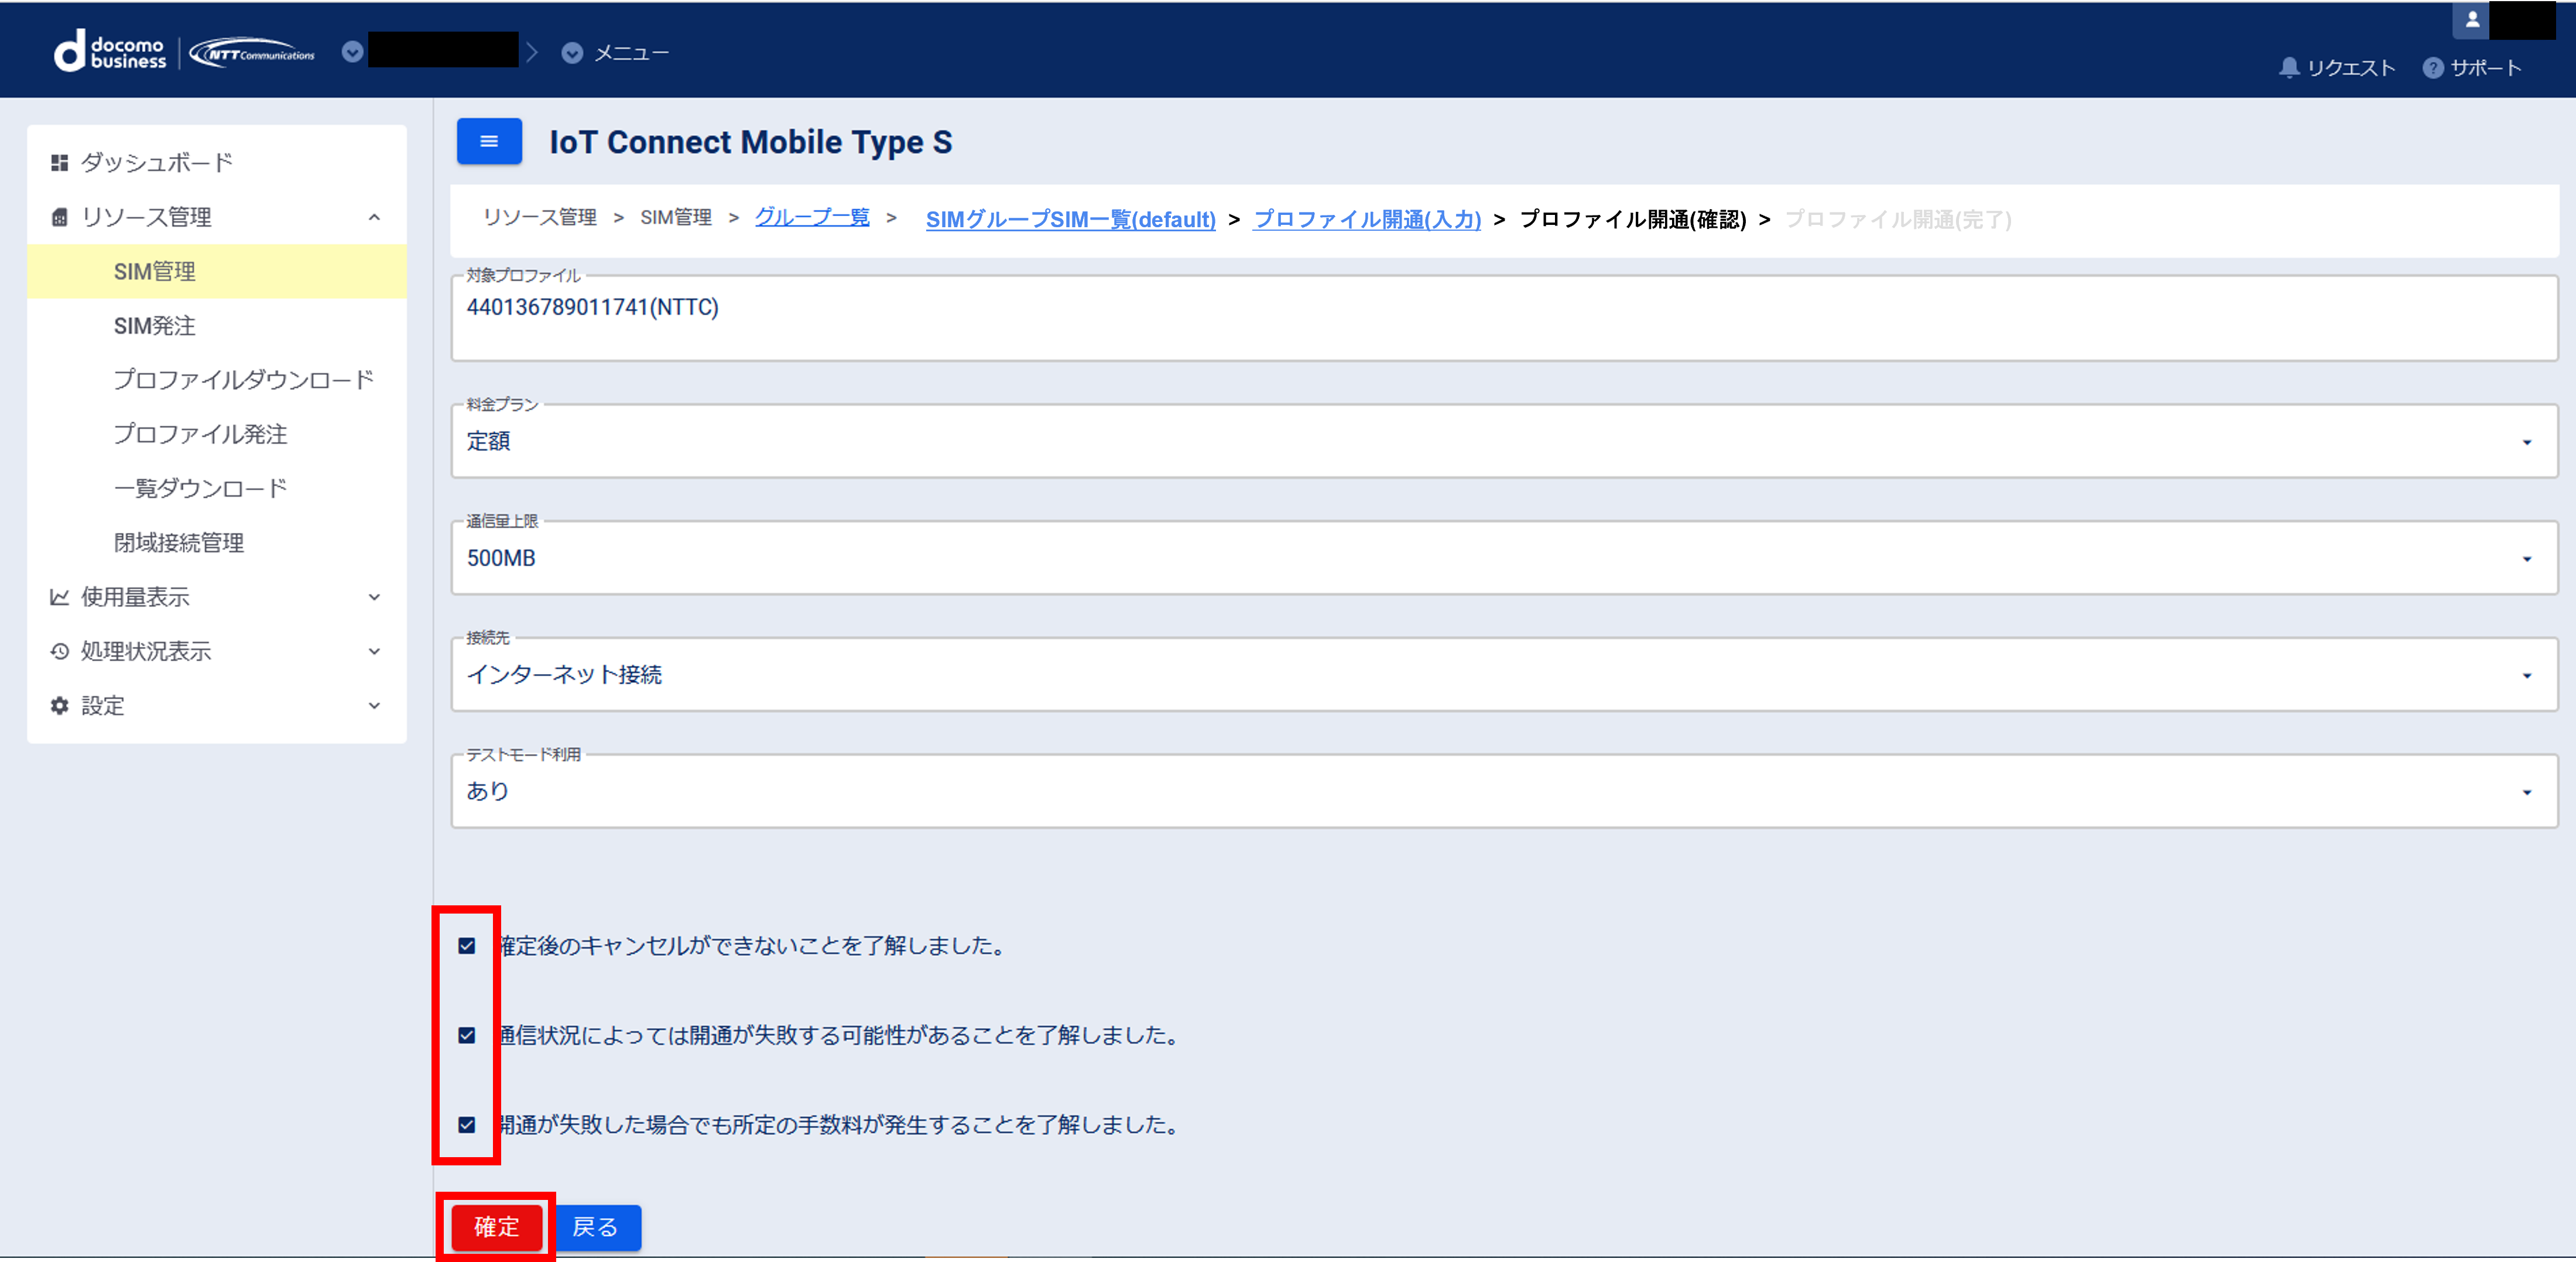Image resolution: width=2576 pixels, height=1262 pixels.
Task: Open サポート via the question mark icon
Action: tap(2432, 67)
